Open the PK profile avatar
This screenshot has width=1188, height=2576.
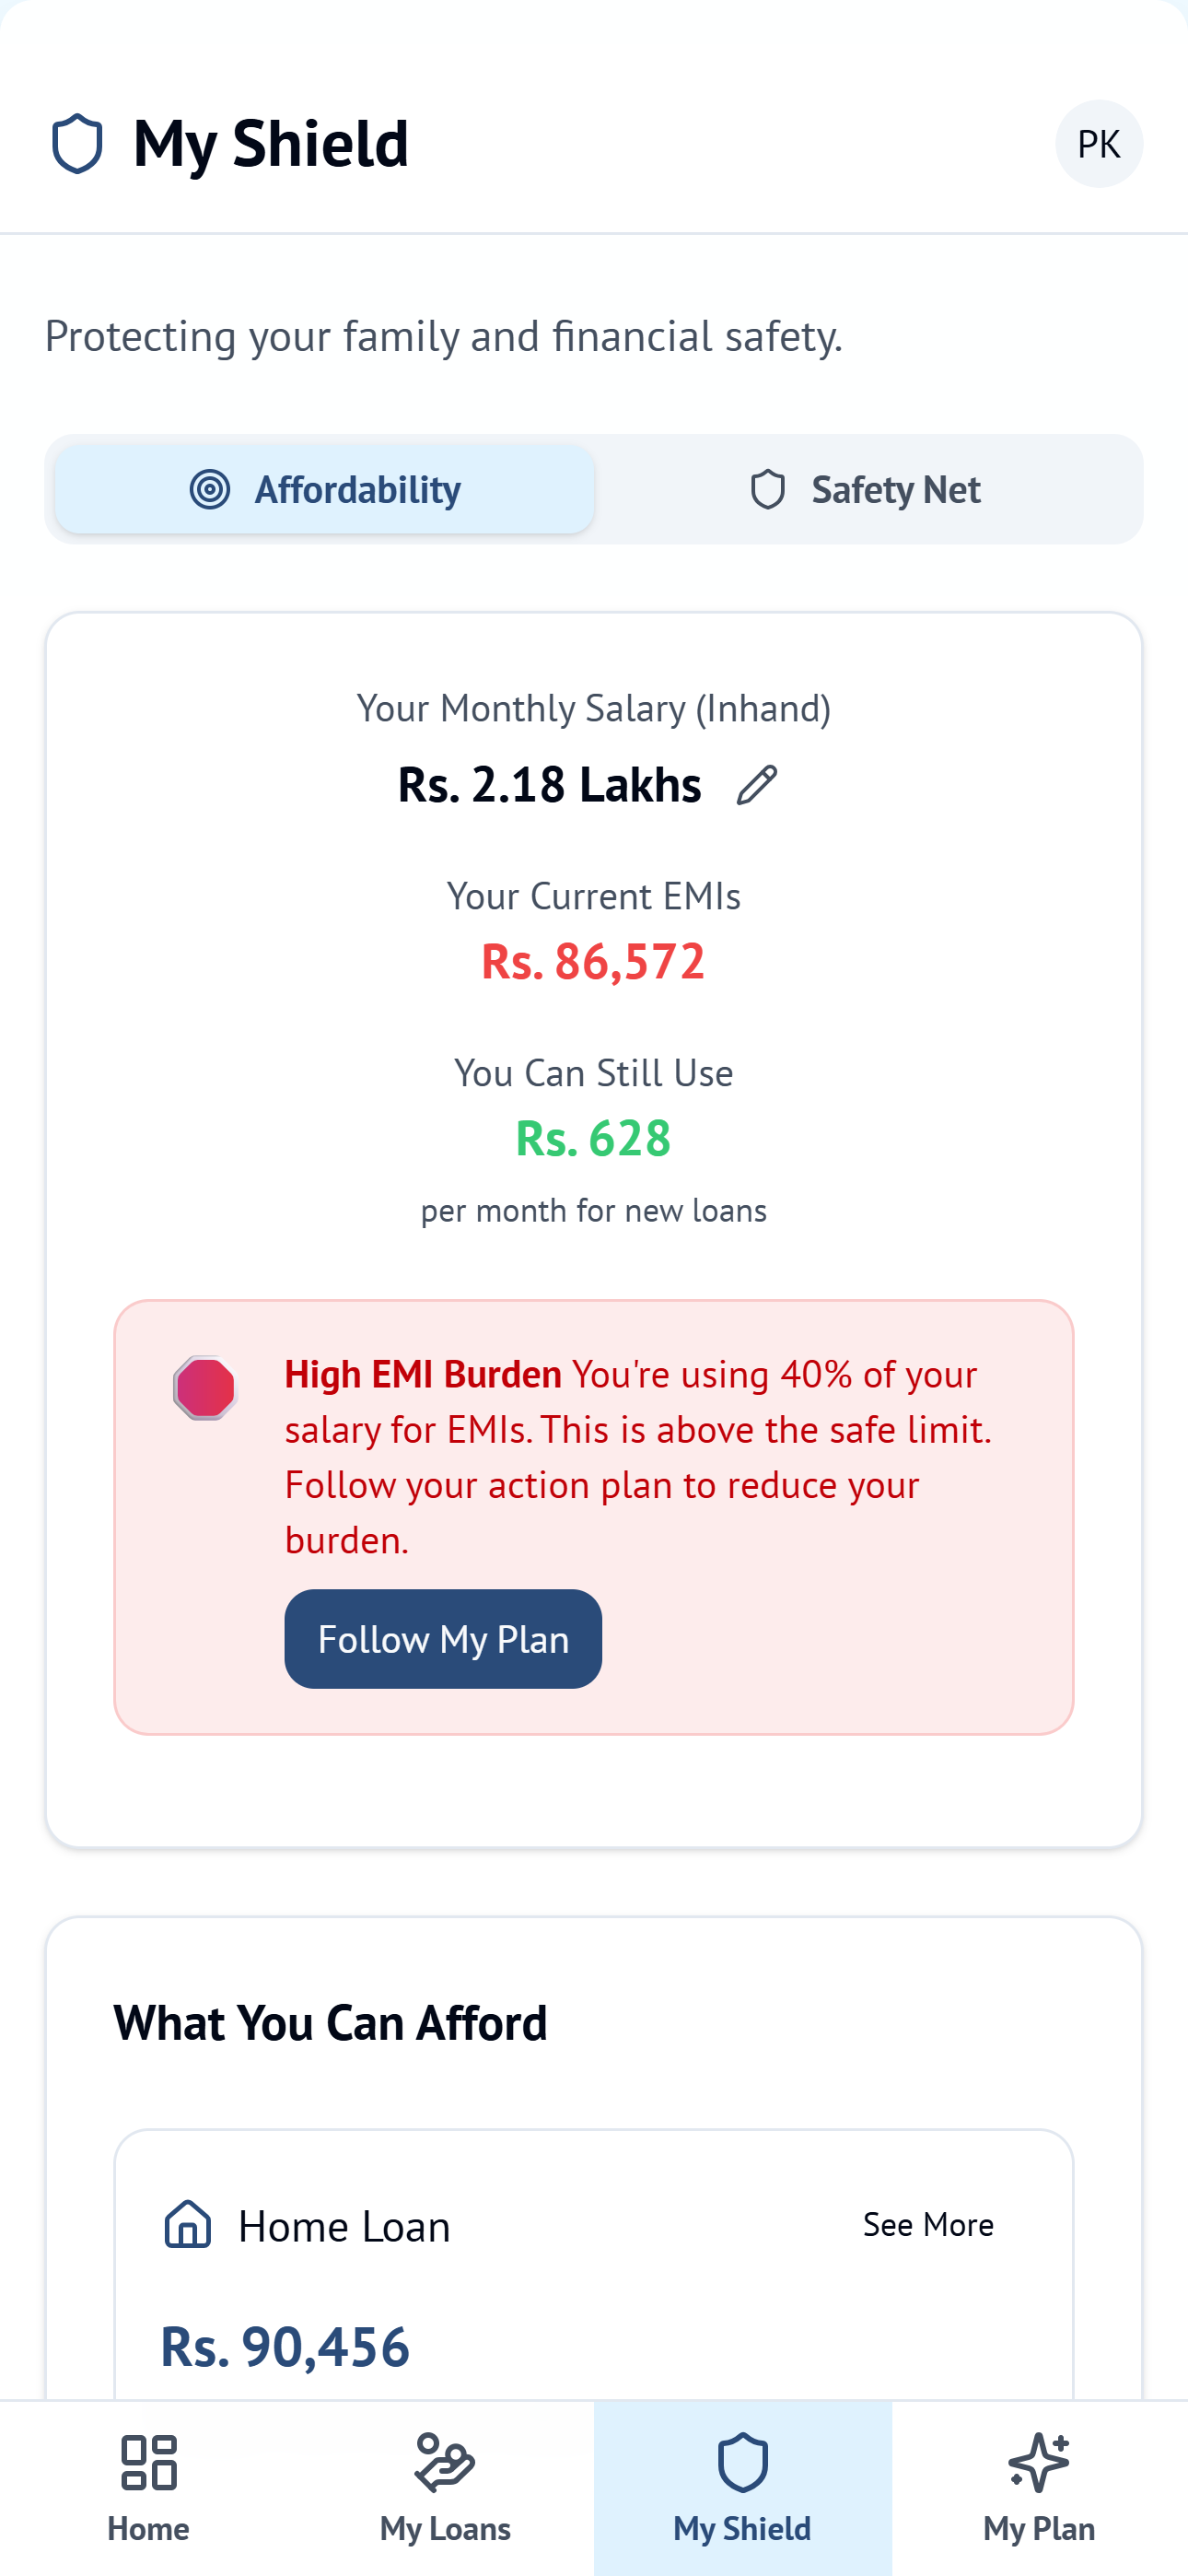[x=1098, y=143]
